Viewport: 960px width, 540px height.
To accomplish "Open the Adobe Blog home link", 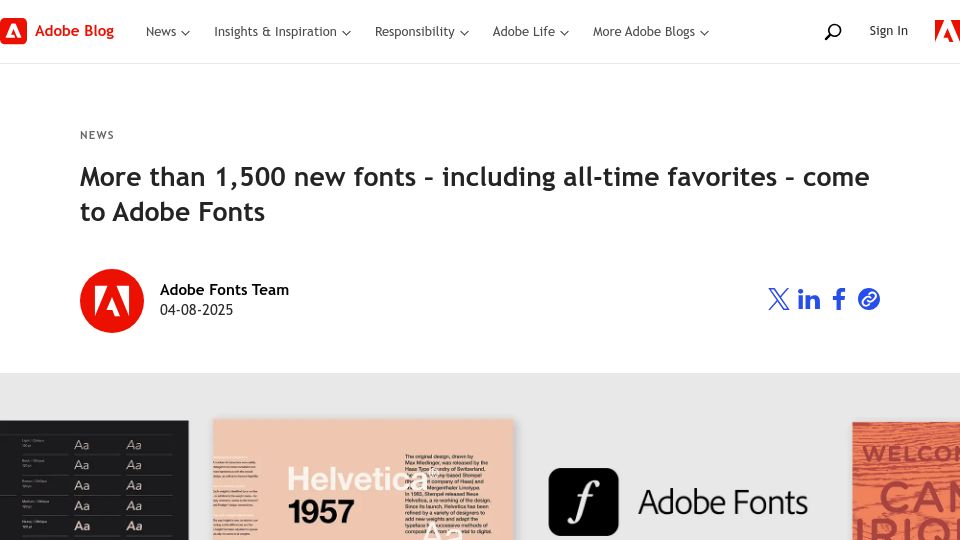I will point(74,31).
